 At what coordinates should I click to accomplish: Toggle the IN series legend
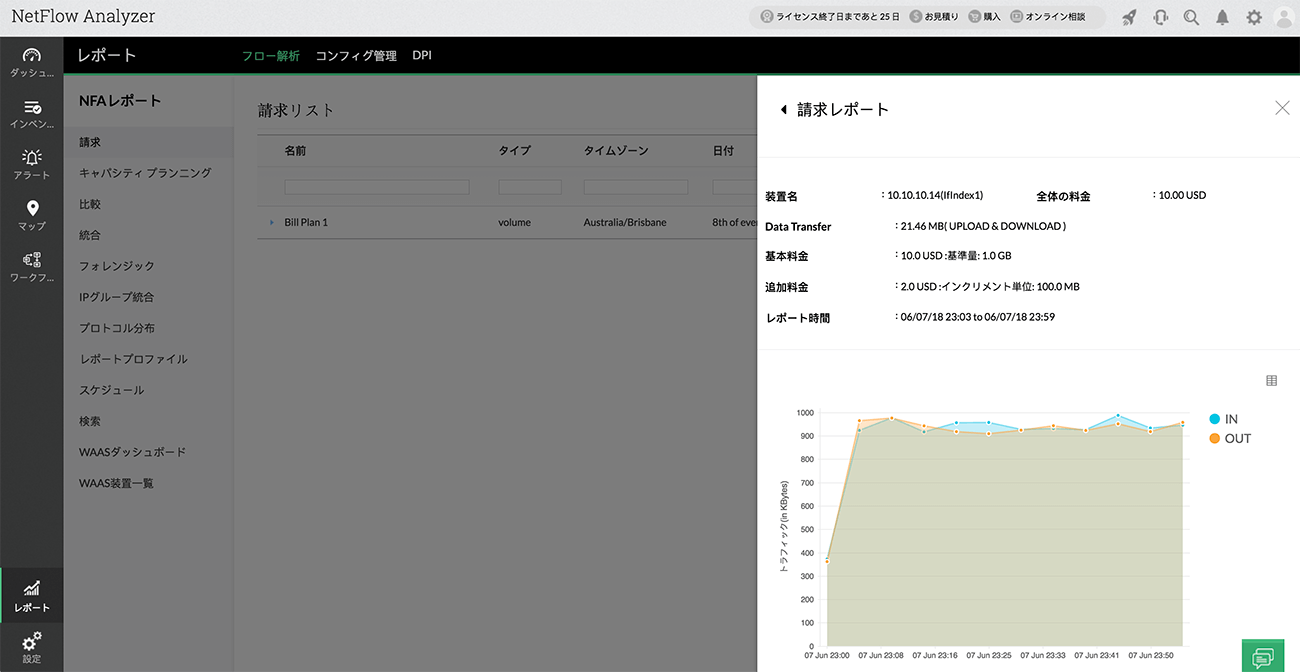(x=1222, y=419)
